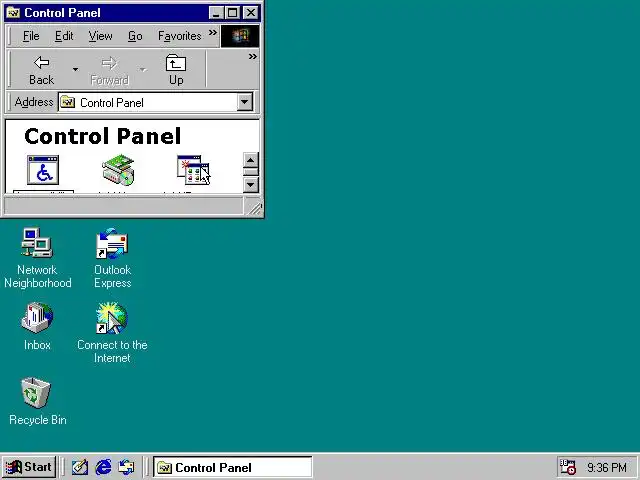Click the Control Panel heading text
This screenshot has width=640, height=480.
click(102, 136)
